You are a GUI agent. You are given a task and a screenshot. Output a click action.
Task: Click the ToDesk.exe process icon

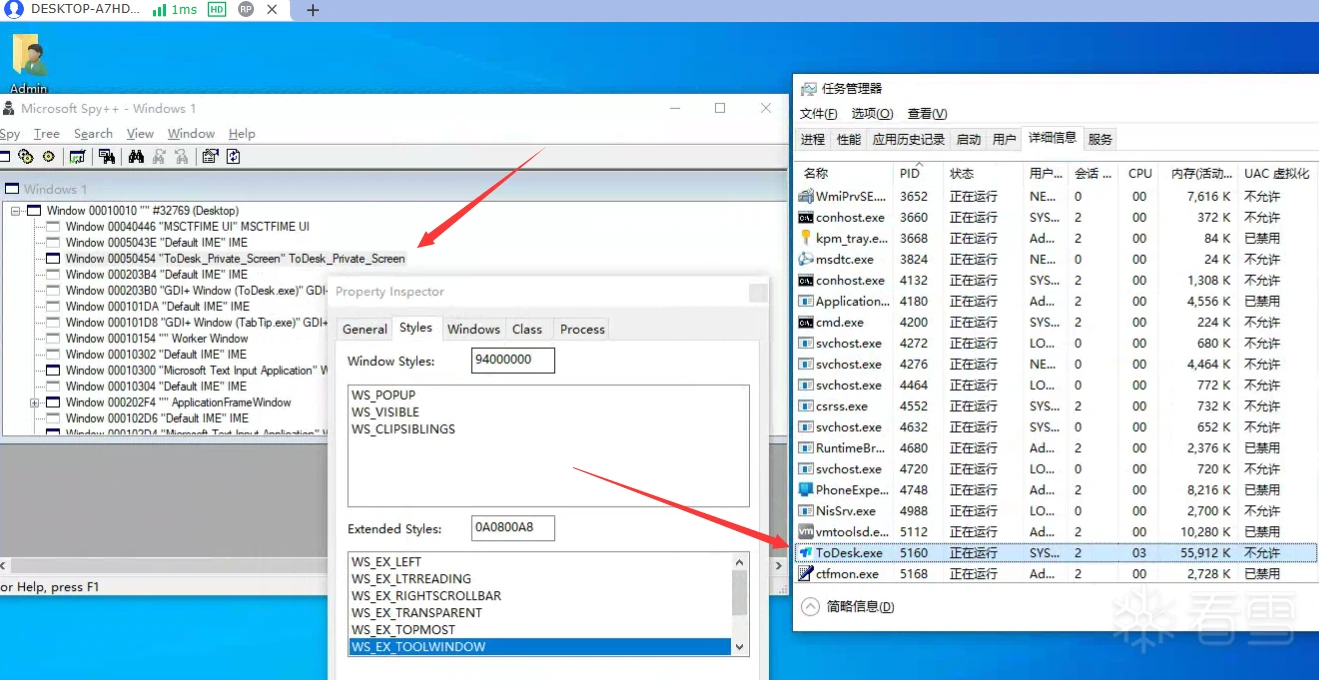coord(806,552)
